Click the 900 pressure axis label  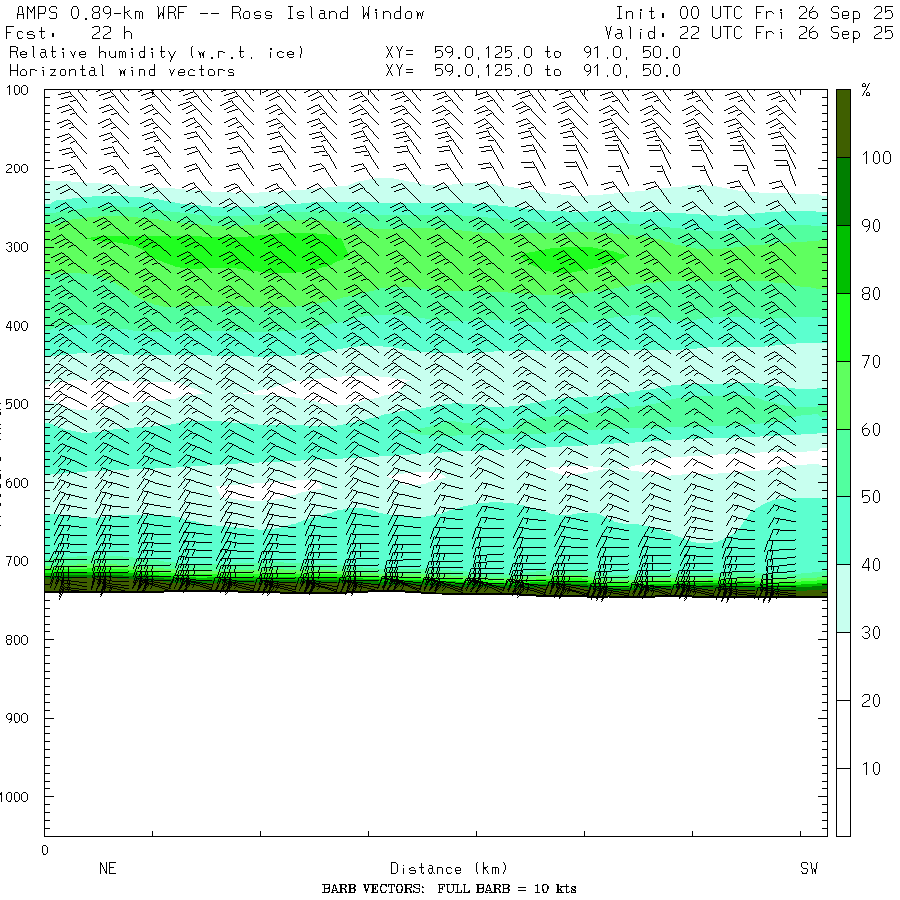17,718
